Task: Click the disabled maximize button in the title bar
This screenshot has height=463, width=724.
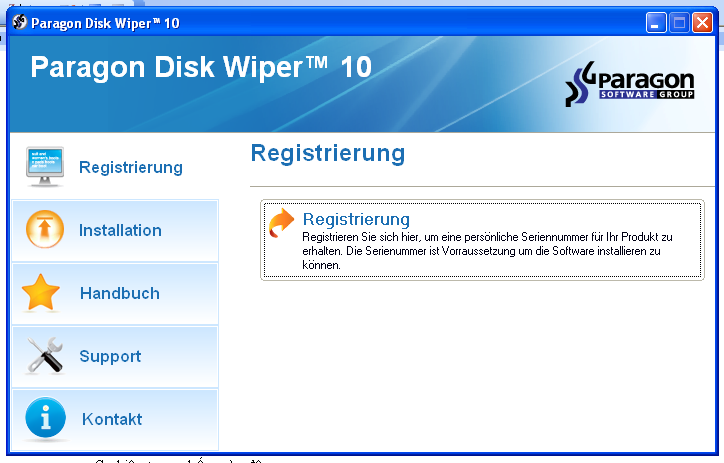Action: 679,23
